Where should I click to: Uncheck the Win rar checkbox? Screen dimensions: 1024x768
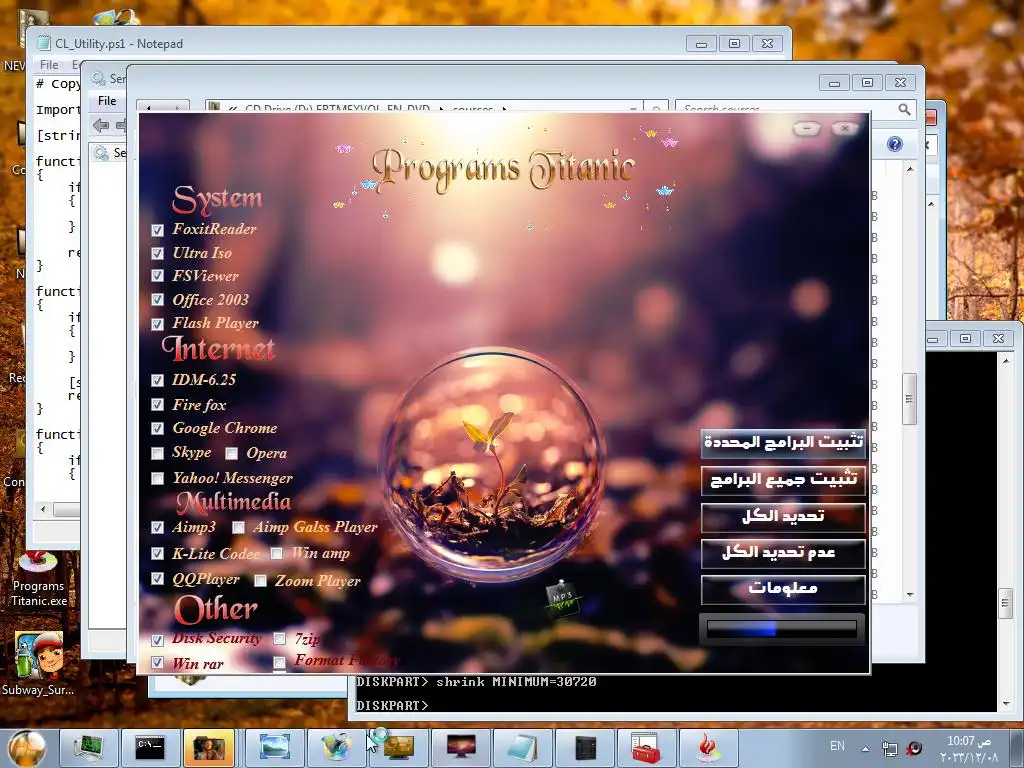tap(157, 663)
